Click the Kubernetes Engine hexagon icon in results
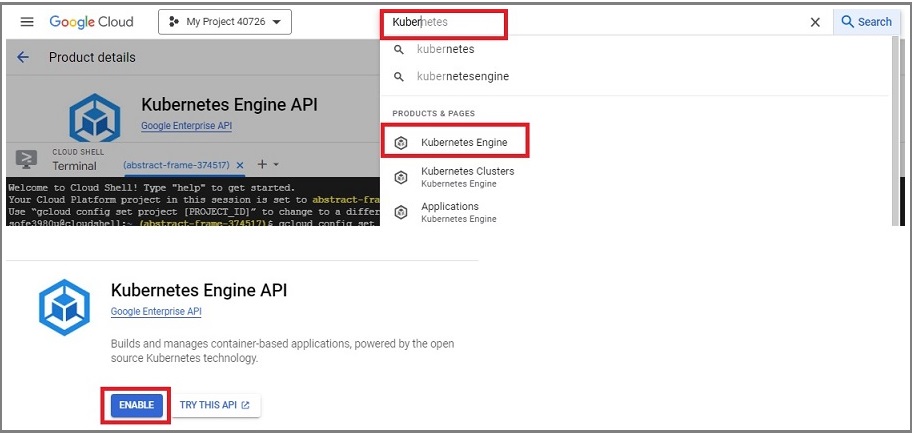912x437 pixels. tap(401, 143)
